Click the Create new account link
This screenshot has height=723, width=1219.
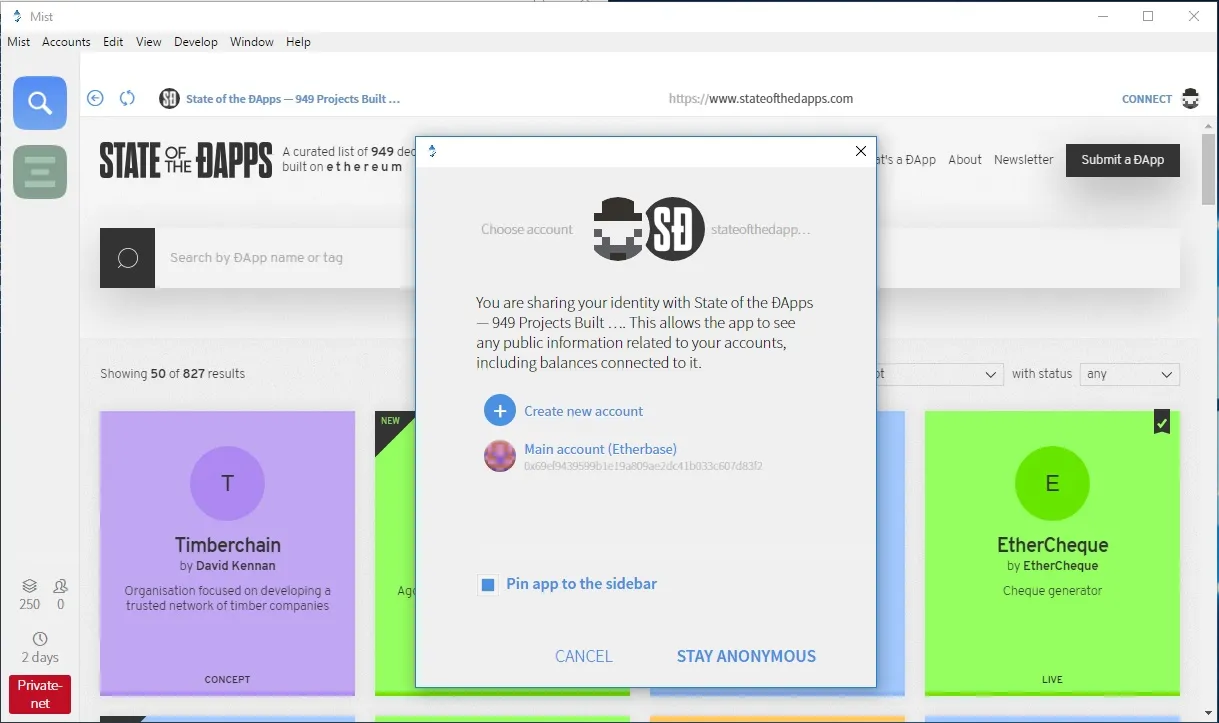584,411
